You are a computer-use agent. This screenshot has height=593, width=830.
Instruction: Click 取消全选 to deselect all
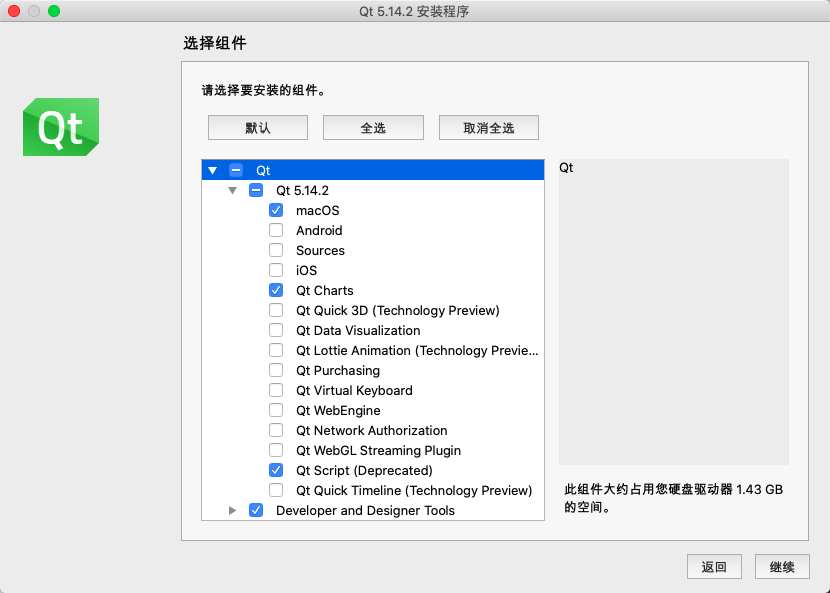489,128
